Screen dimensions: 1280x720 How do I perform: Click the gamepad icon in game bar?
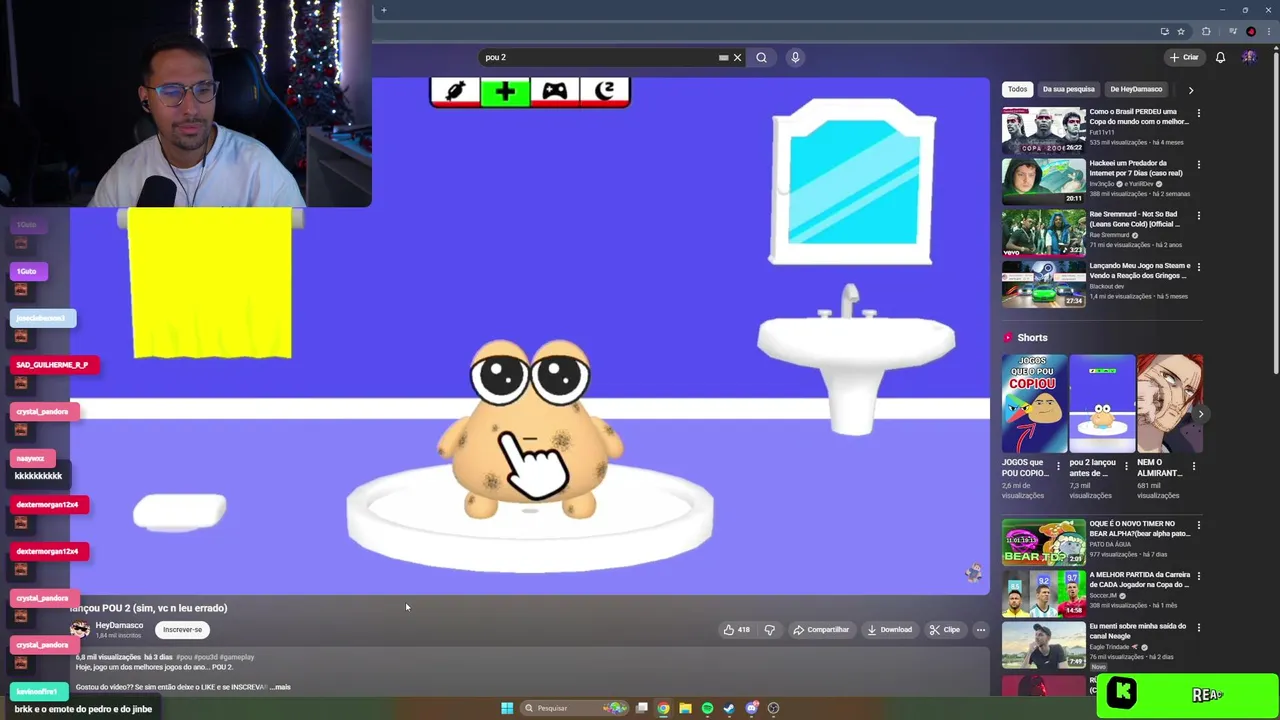(554, 91)
